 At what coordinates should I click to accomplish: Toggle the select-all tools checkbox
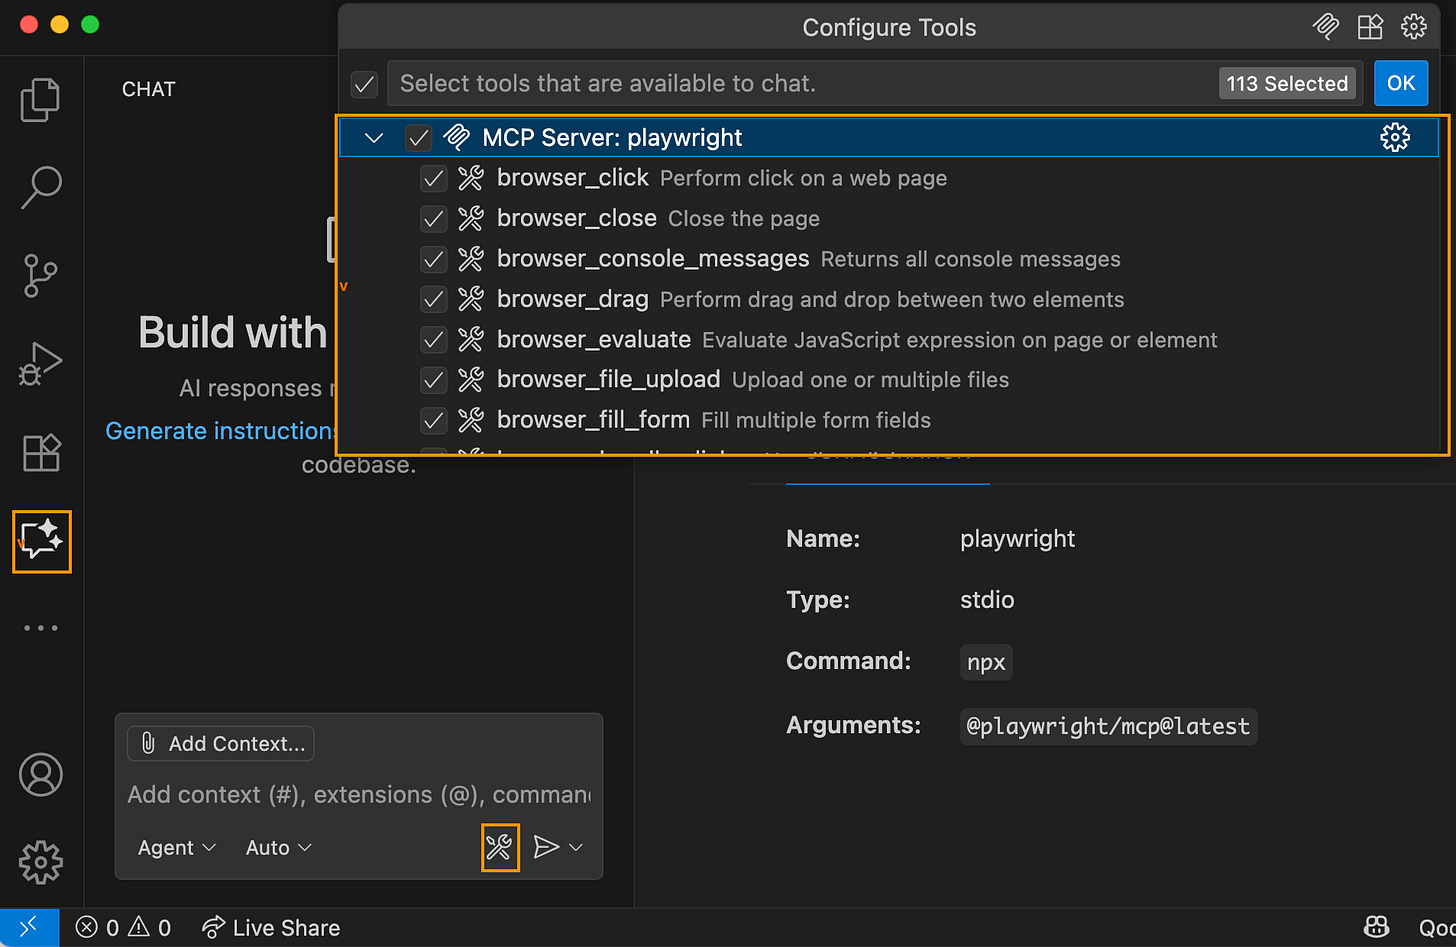tap(365, 84)
